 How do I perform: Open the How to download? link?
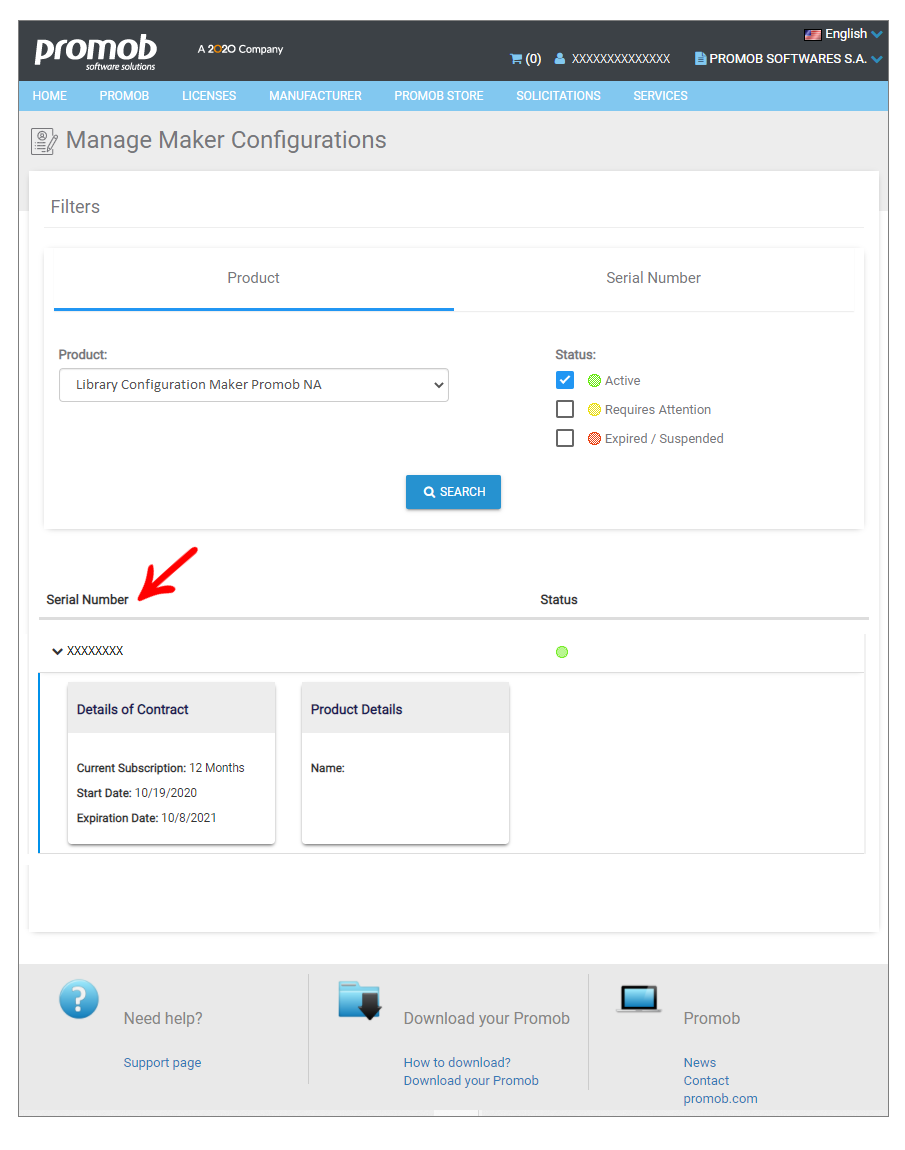tap(457, 1063)
